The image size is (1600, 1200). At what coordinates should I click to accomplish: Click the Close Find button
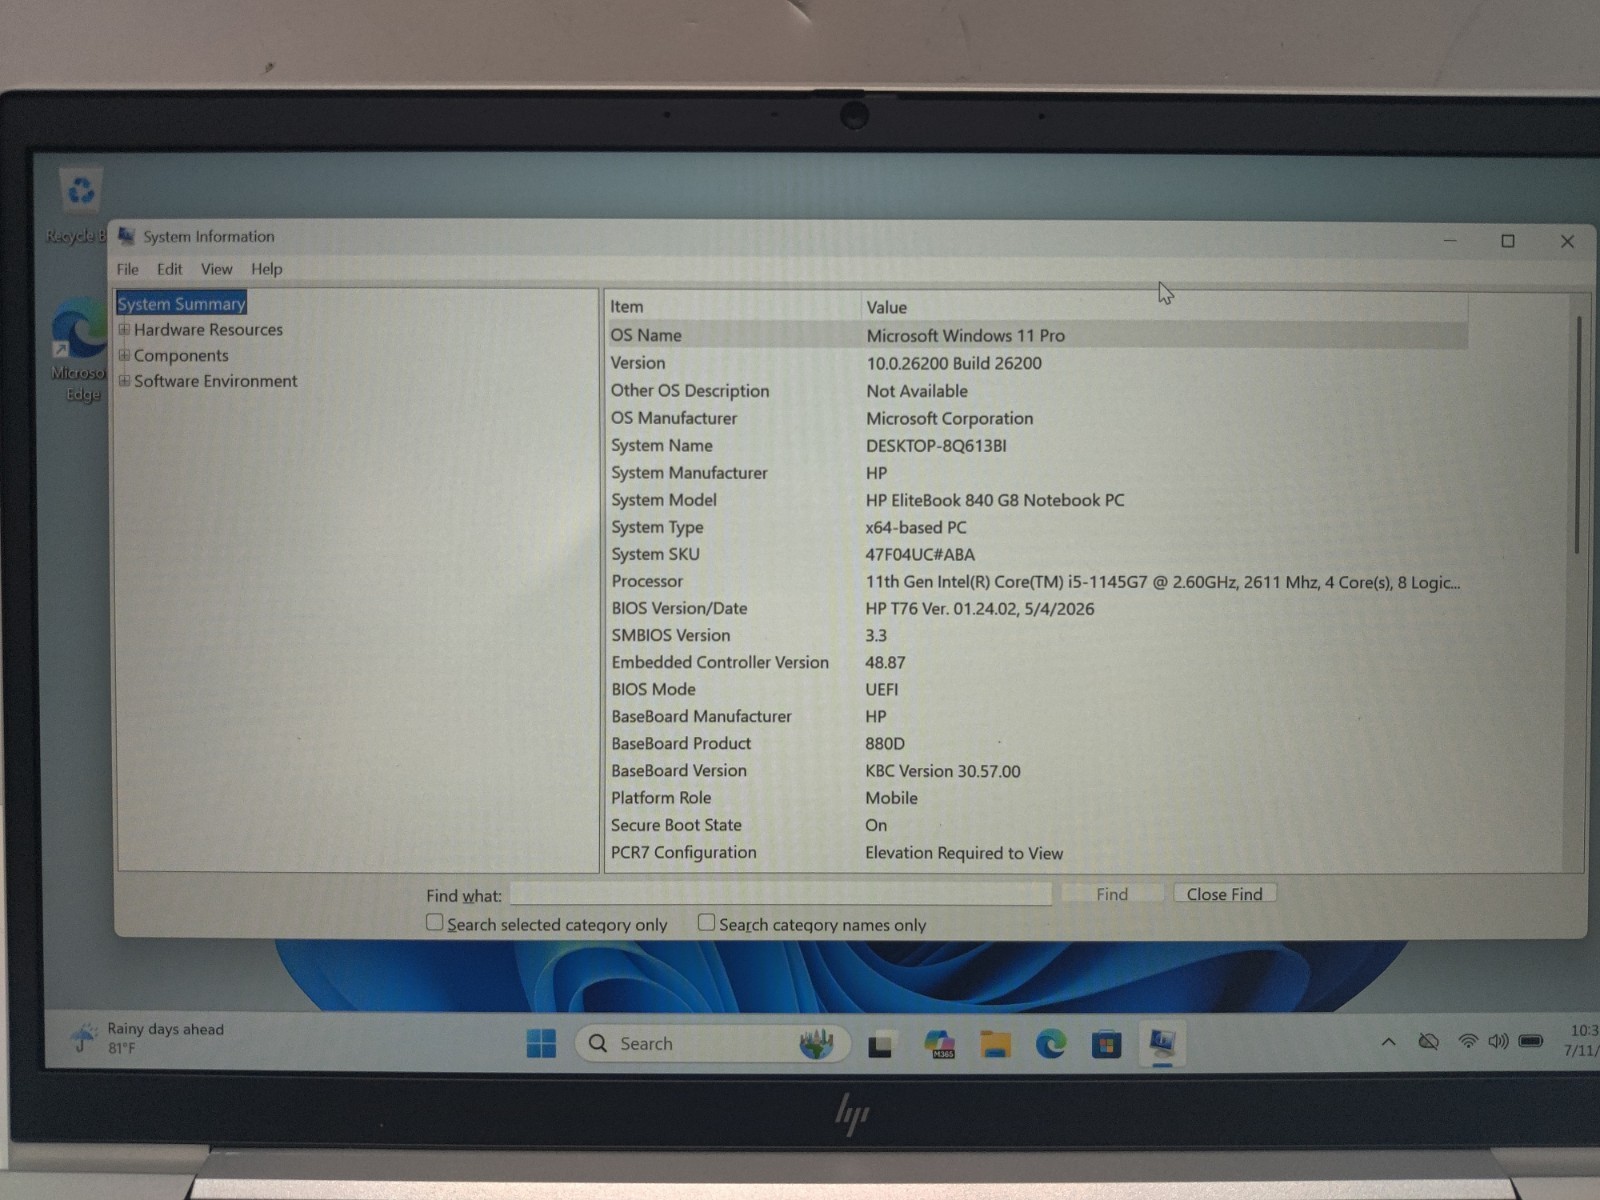click(x=1224, y=894)
